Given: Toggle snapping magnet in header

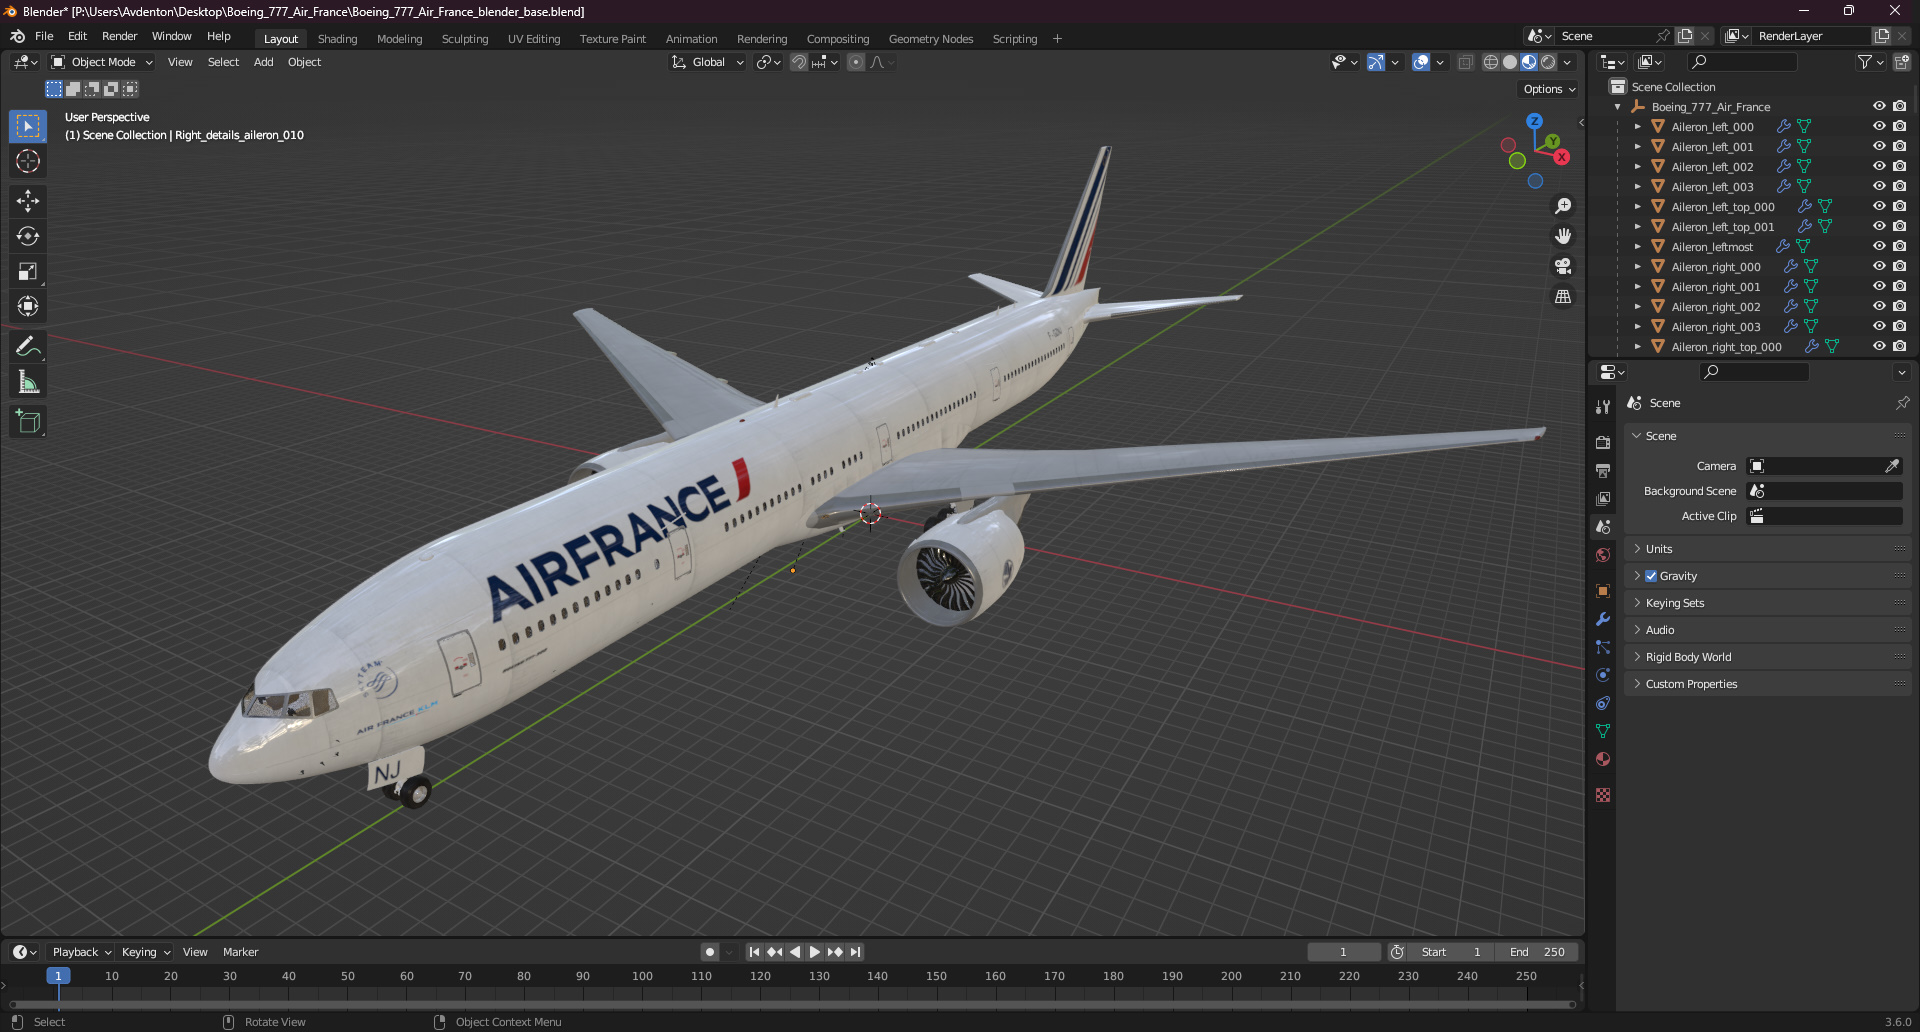Looking at the screenshot, I should [799, 62].
